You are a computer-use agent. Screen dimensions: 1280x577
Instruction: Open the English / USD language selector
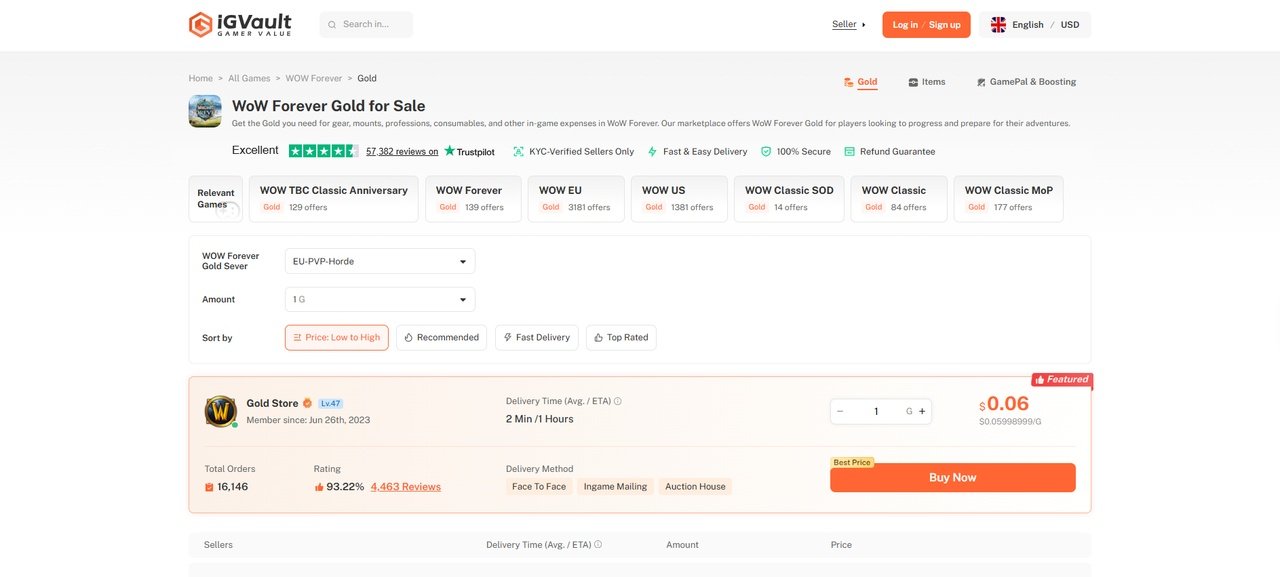pyautogui.click(x=1035, y=25)
